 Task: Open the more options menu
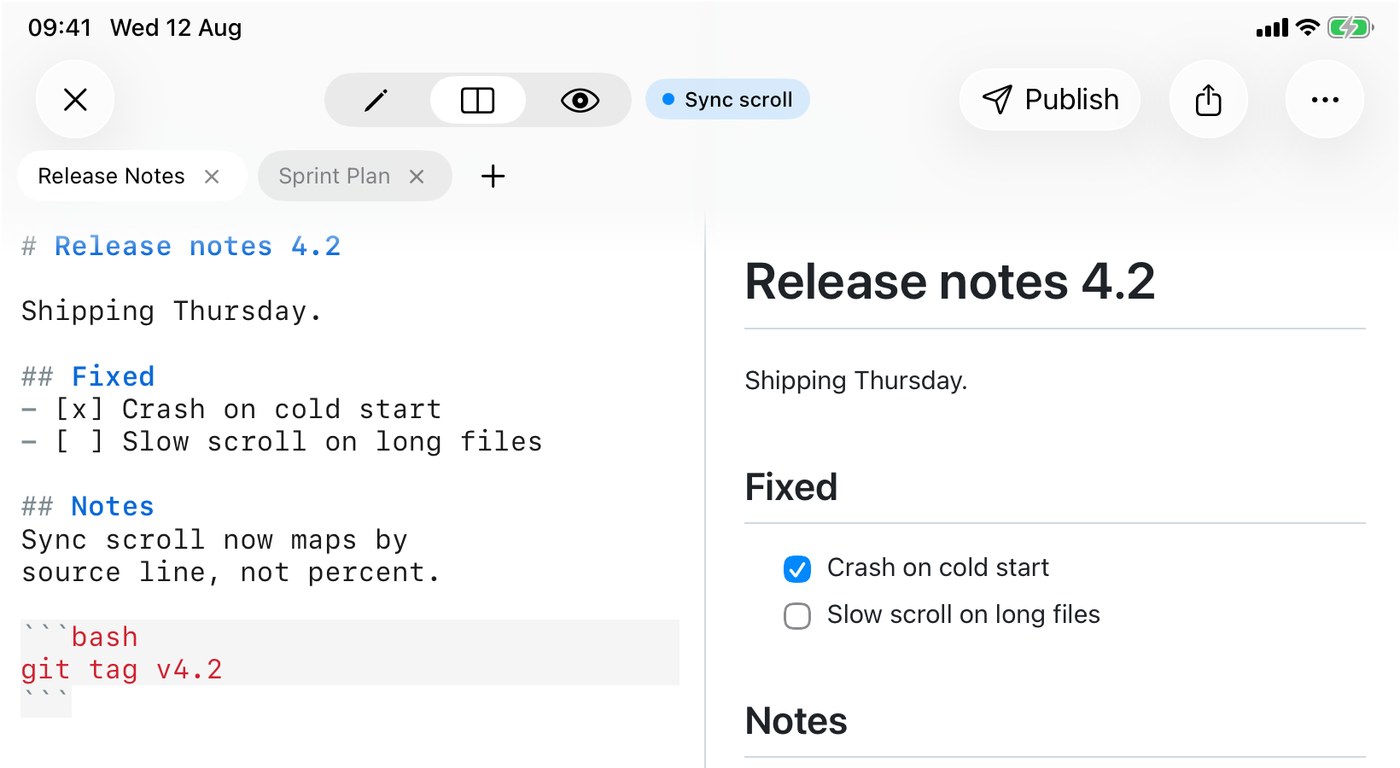[1325, 99]
